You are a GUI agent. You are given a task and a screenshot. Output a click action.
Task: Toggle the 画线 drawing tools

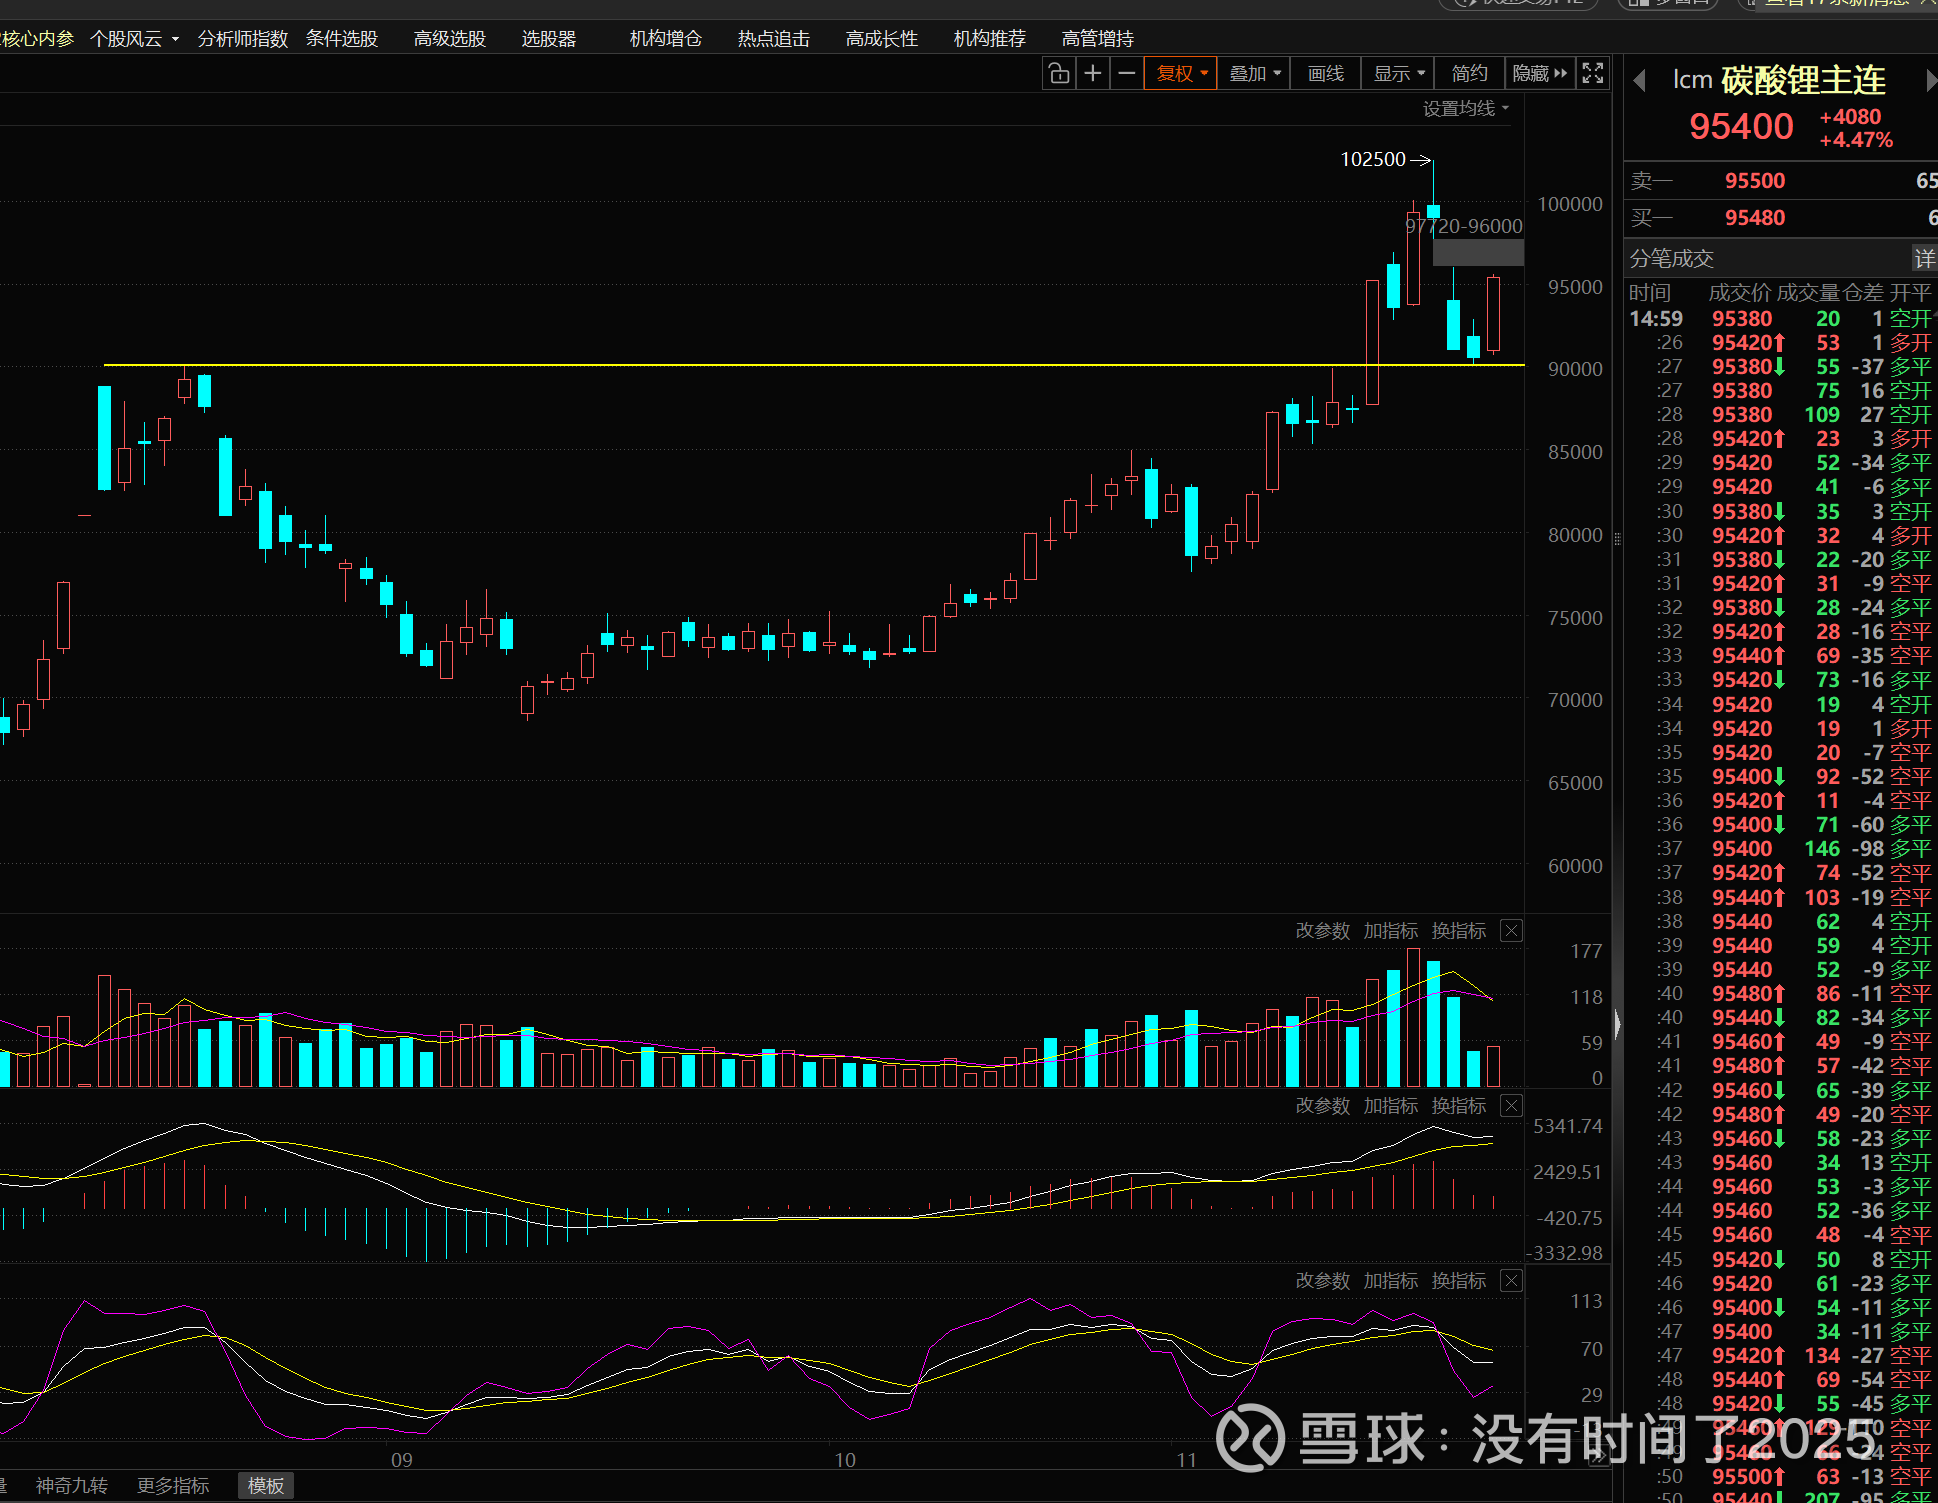tap(1325, 73)
